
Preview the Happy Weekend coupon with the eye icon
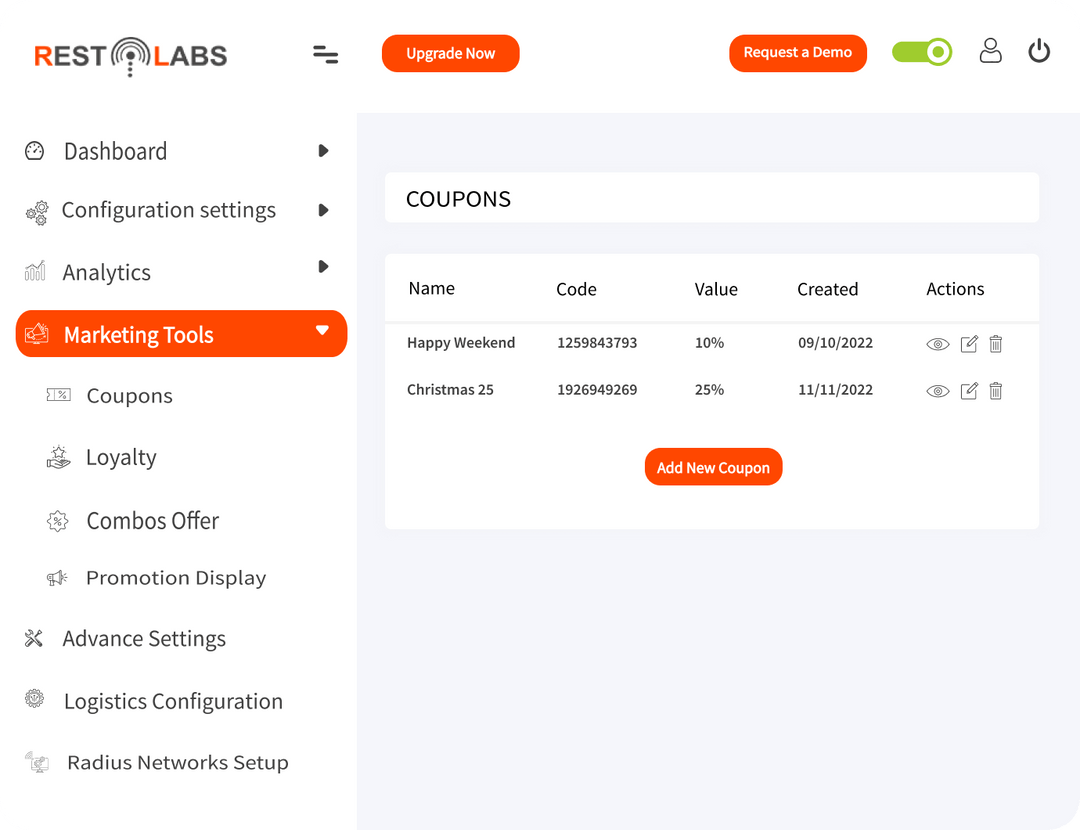pos(937,343)
